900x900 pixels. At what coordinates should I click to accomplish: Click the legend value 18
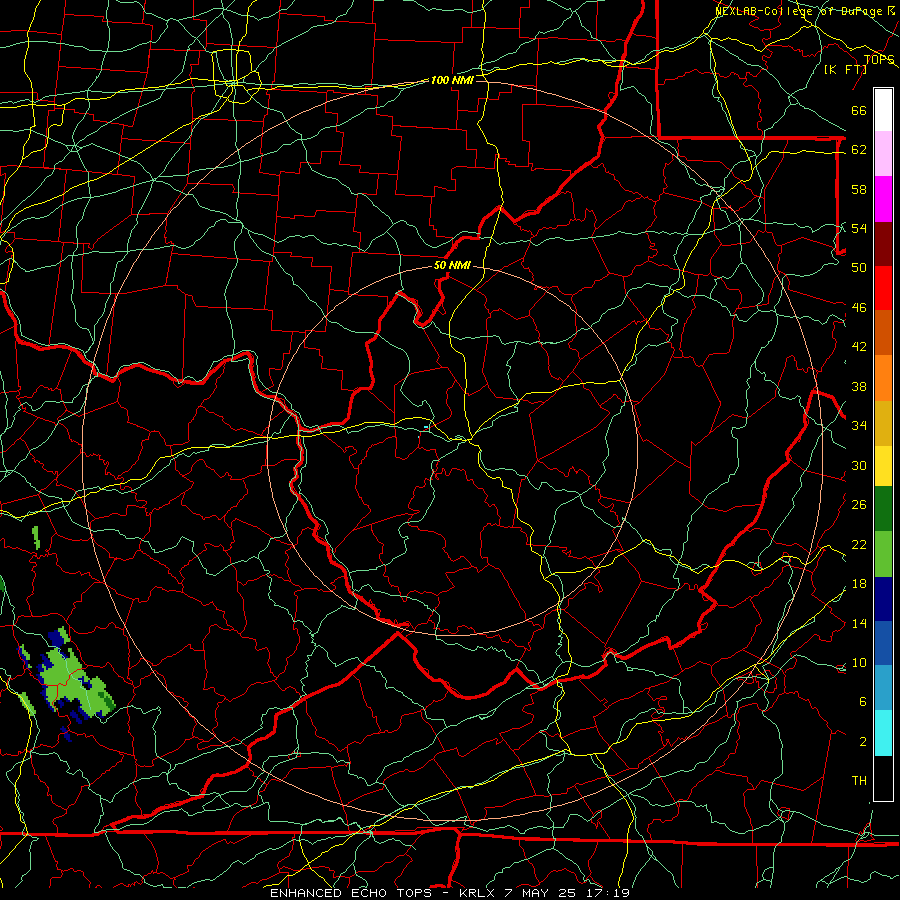click(859, 584)
